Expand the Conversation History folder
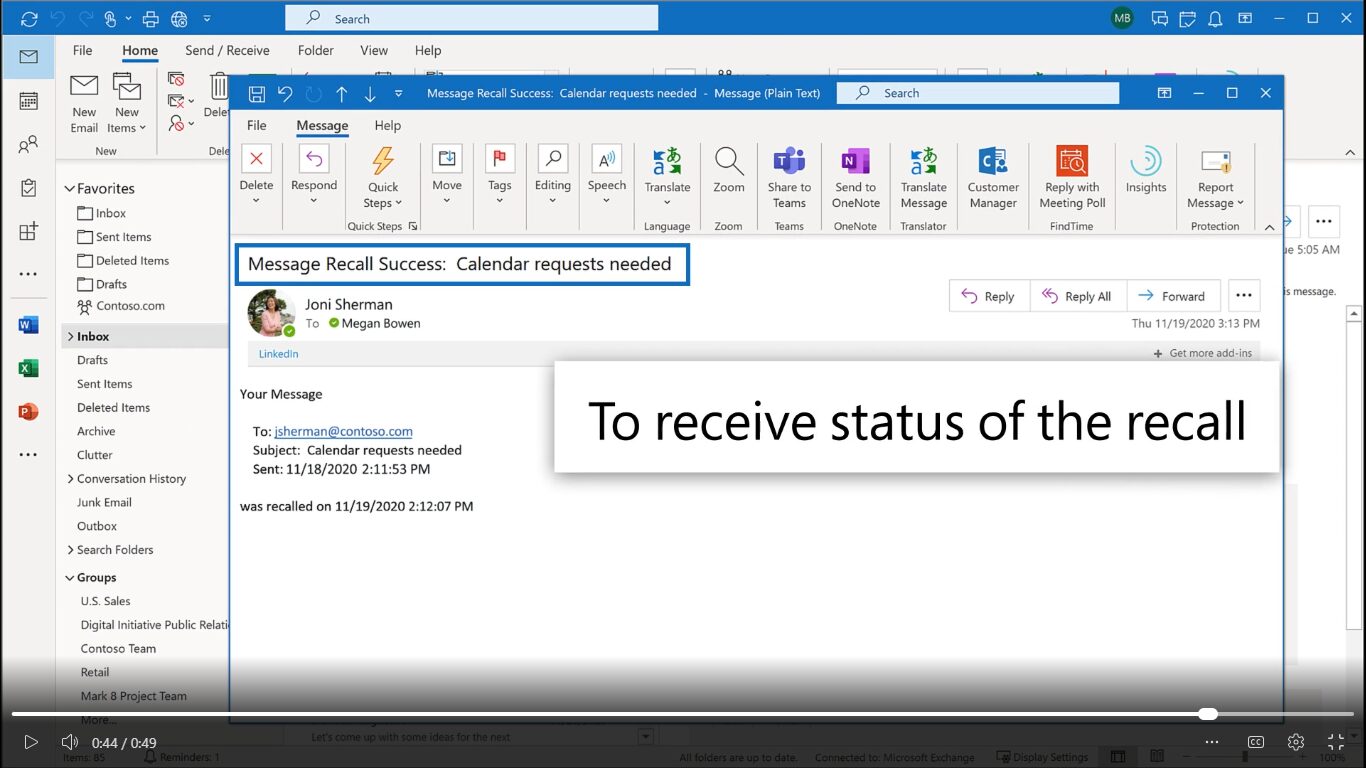This screenshot has height=768, width=1366. [70, 479]
